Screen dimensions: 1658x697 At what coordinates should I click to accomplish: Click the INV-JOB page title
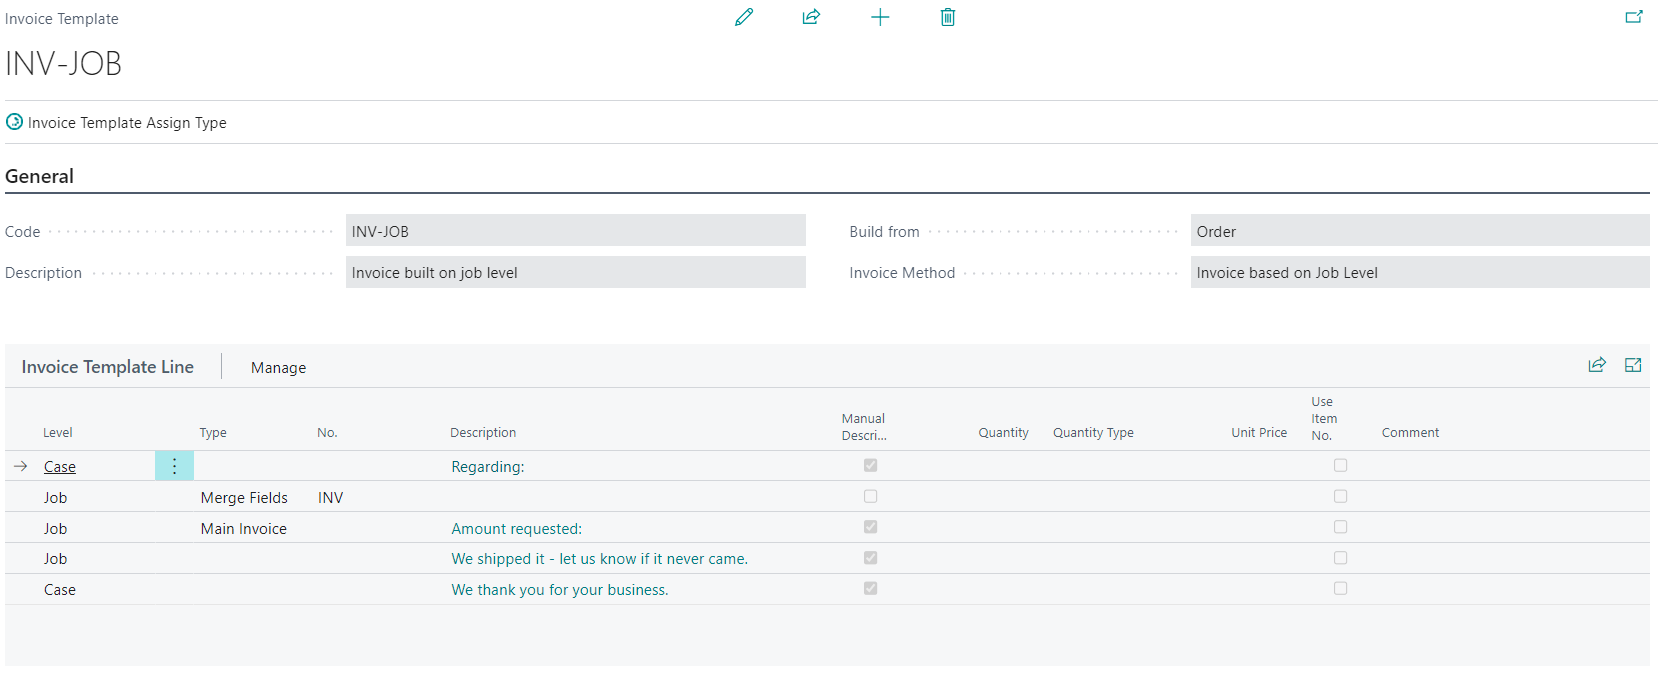(63, 63)
